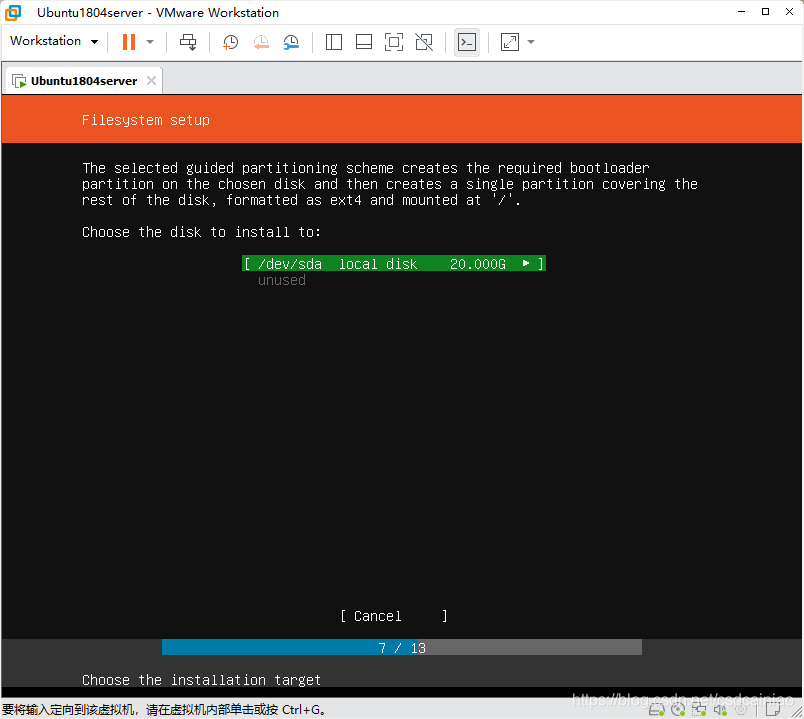Viewport: 804px width, 719px height.
Task: Select the Ubuntu1804server tab
Action: [x=84, y=81]
